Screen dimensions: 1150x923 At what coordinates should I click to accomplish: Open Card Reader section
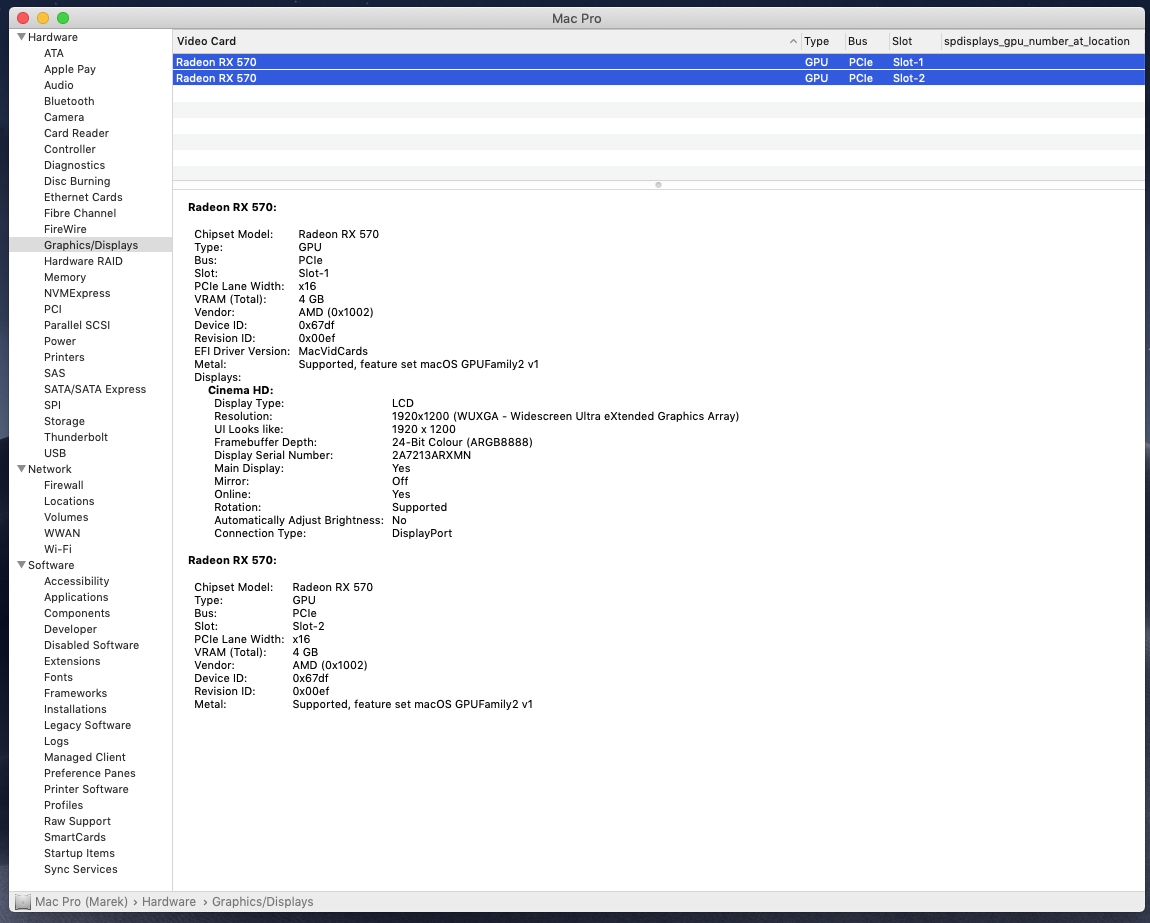click(76, 133)
